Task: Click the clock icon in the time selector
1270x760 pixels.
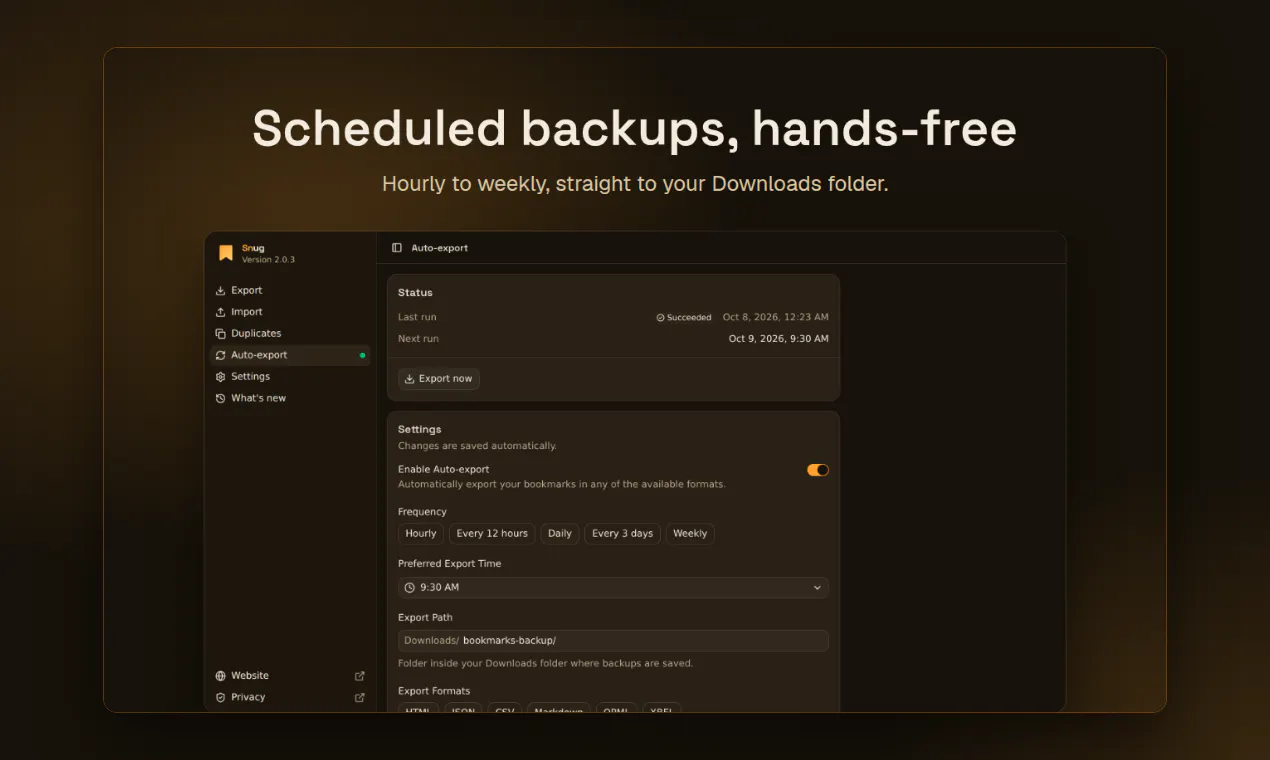Action: 410,587
